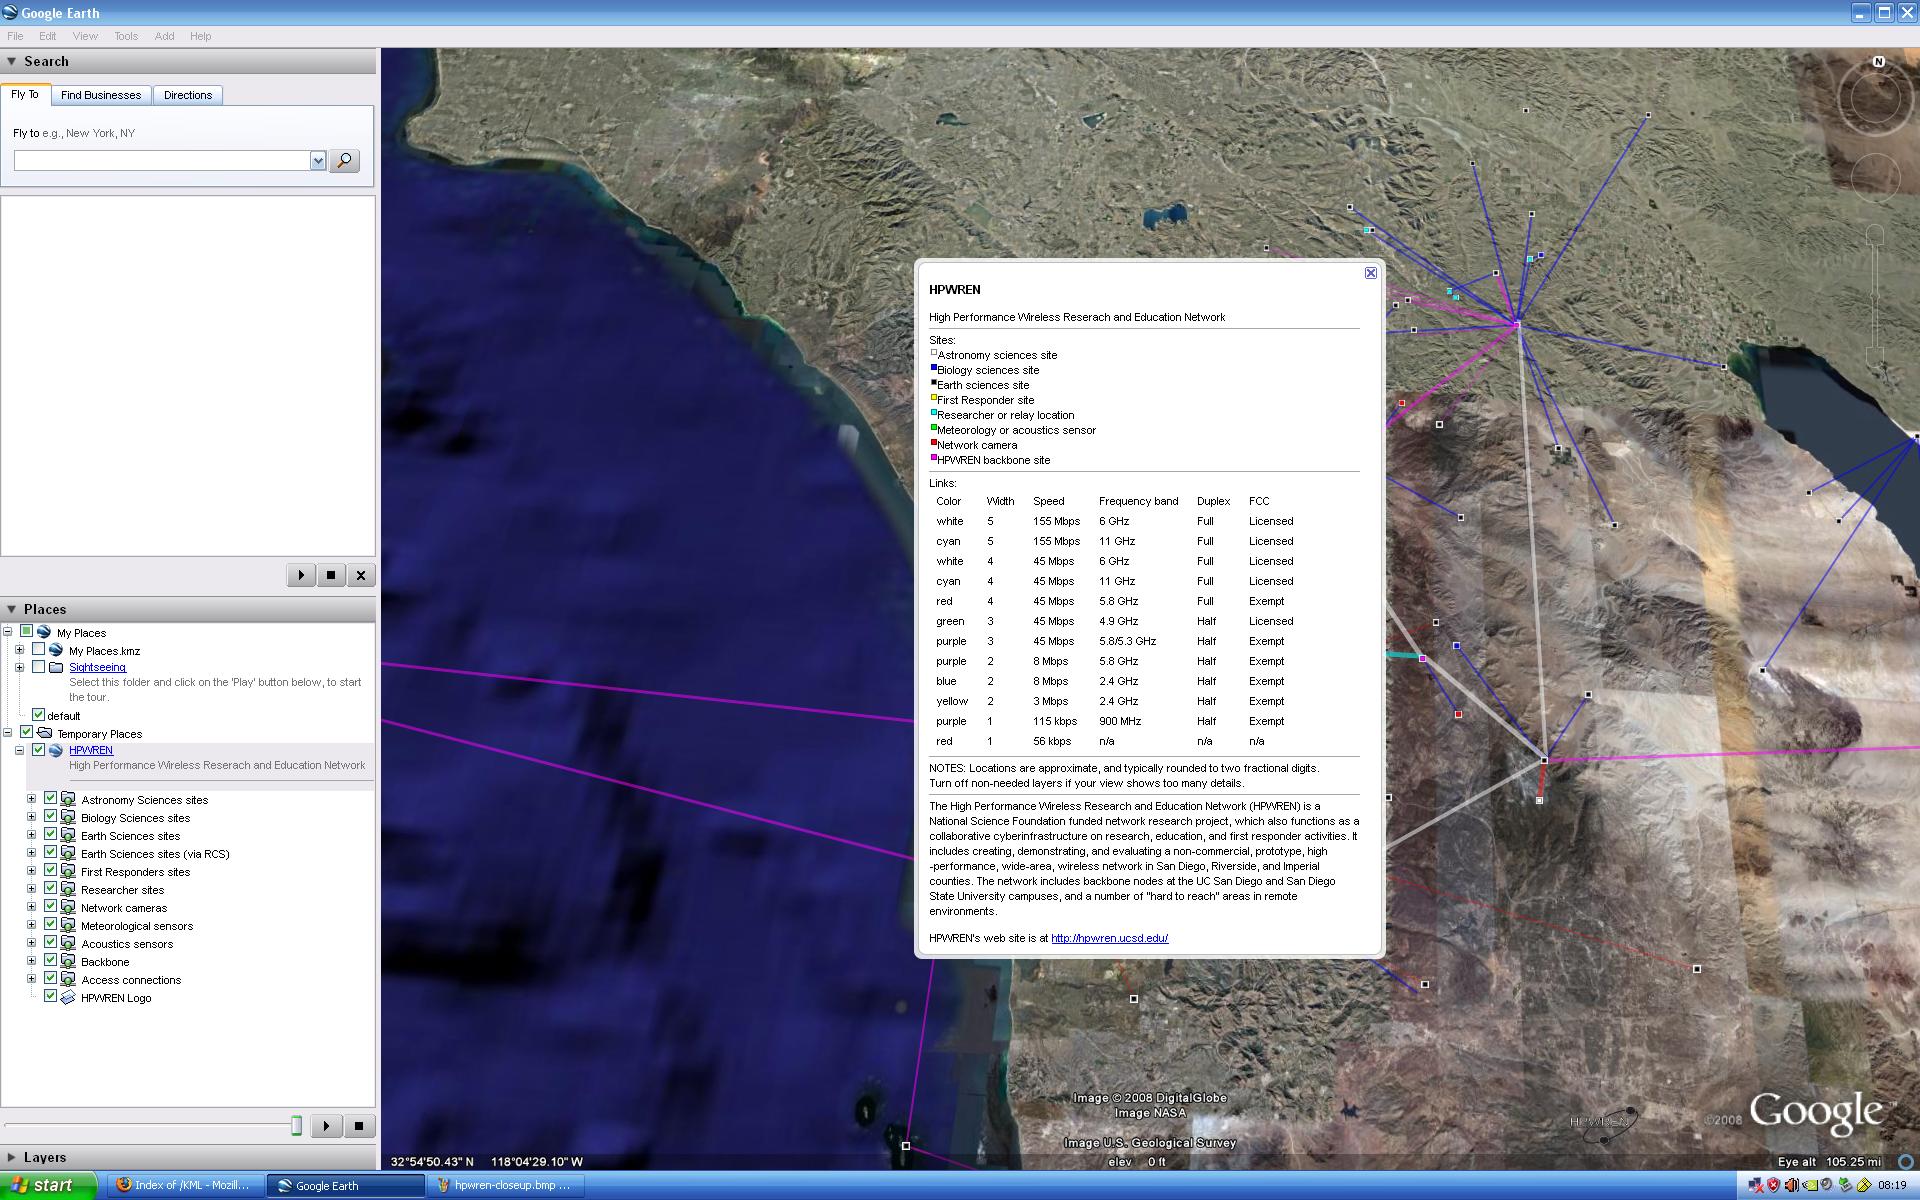The height and width of the screenshot is (1200, 1920).
Task: Open the File menu
Action: tap(15, 36)
